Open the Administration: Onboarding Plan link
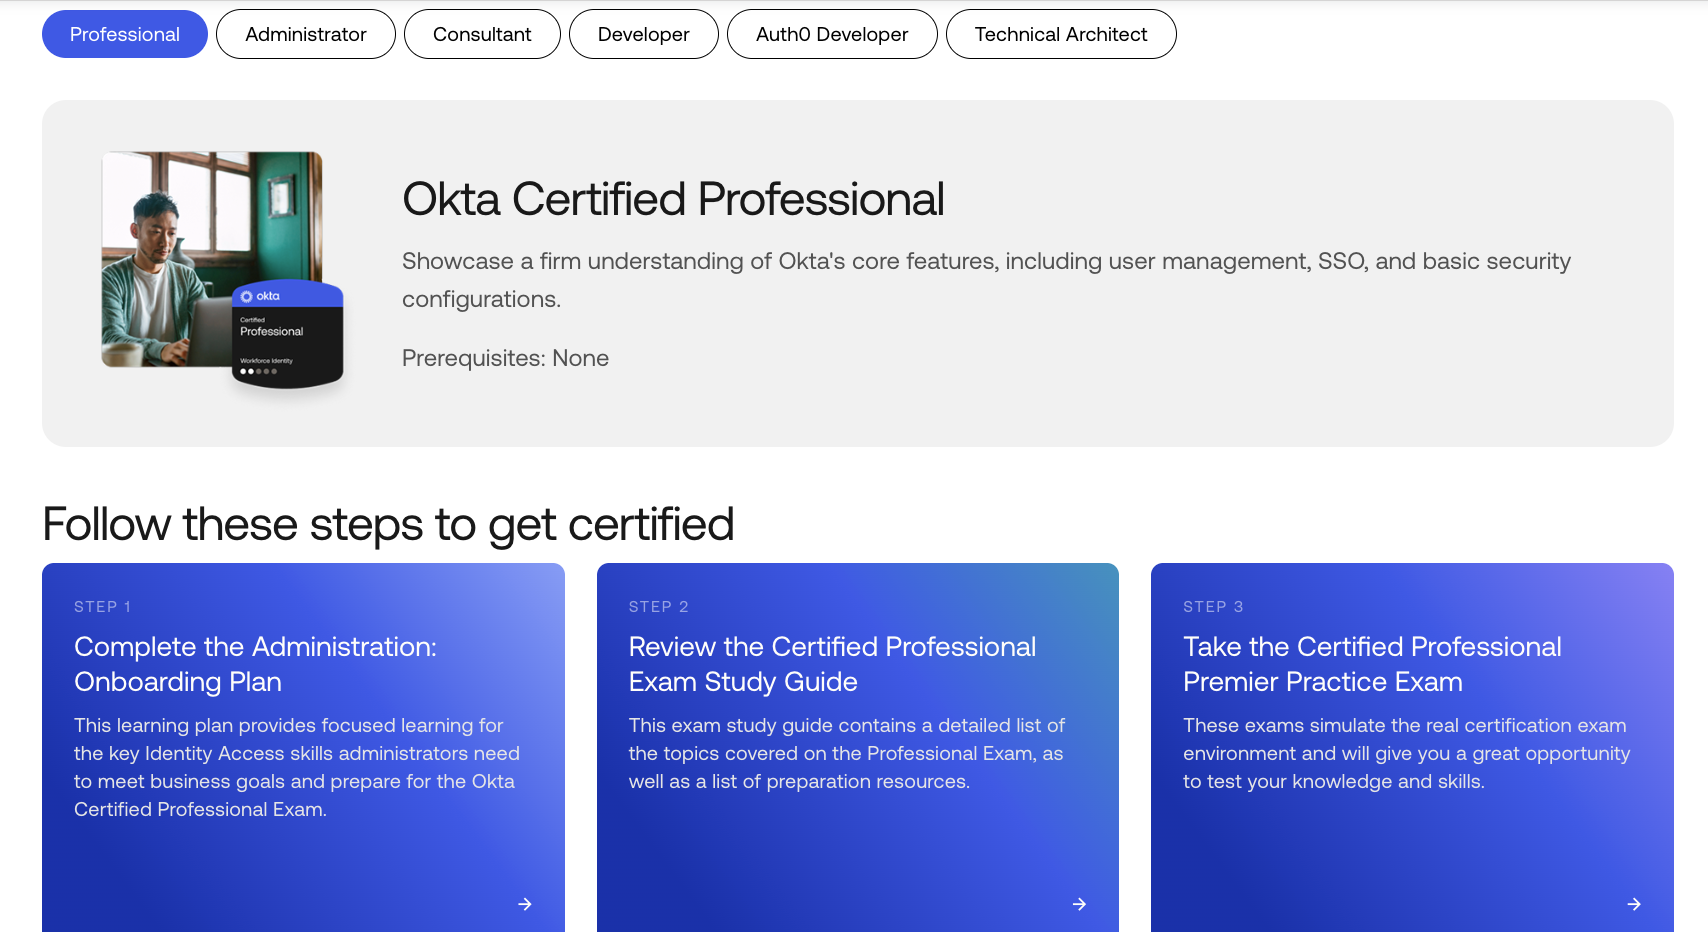Image resolution: width=1708 pixels, height=932 pixels. (x=255, y=664)
